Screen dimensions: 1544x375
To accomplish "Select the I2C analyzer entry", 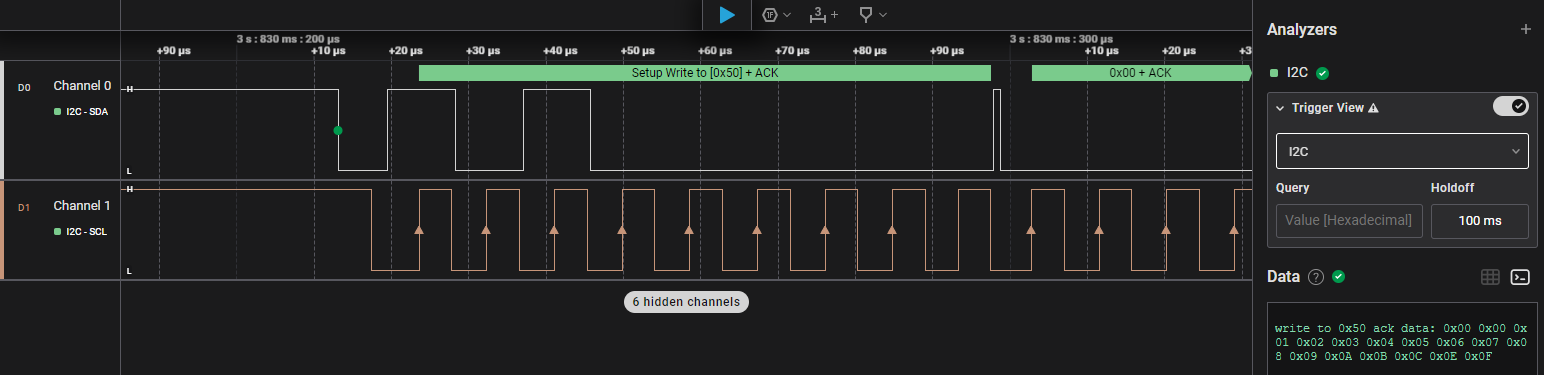I will pos(1298,73).
